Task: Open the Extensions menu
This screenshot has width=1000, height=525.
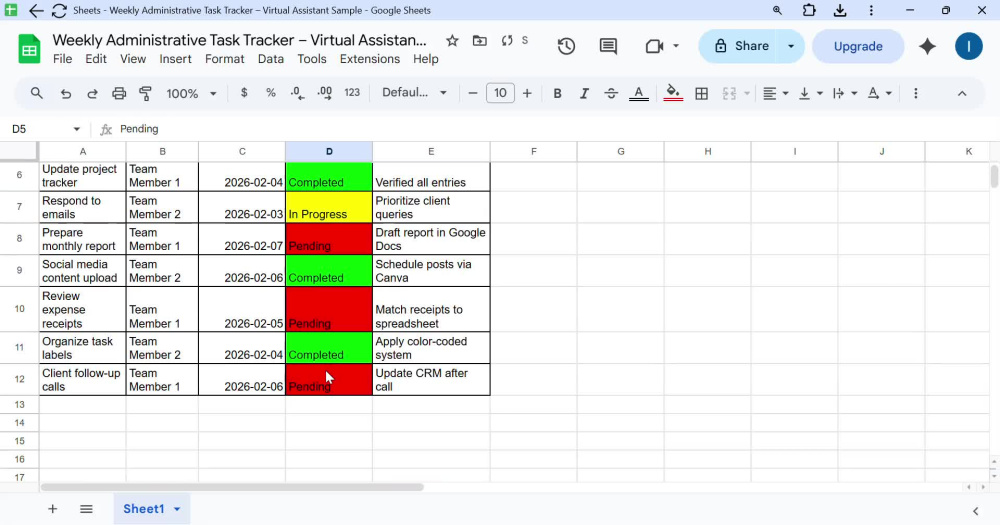Action: (x=370, y=59)
